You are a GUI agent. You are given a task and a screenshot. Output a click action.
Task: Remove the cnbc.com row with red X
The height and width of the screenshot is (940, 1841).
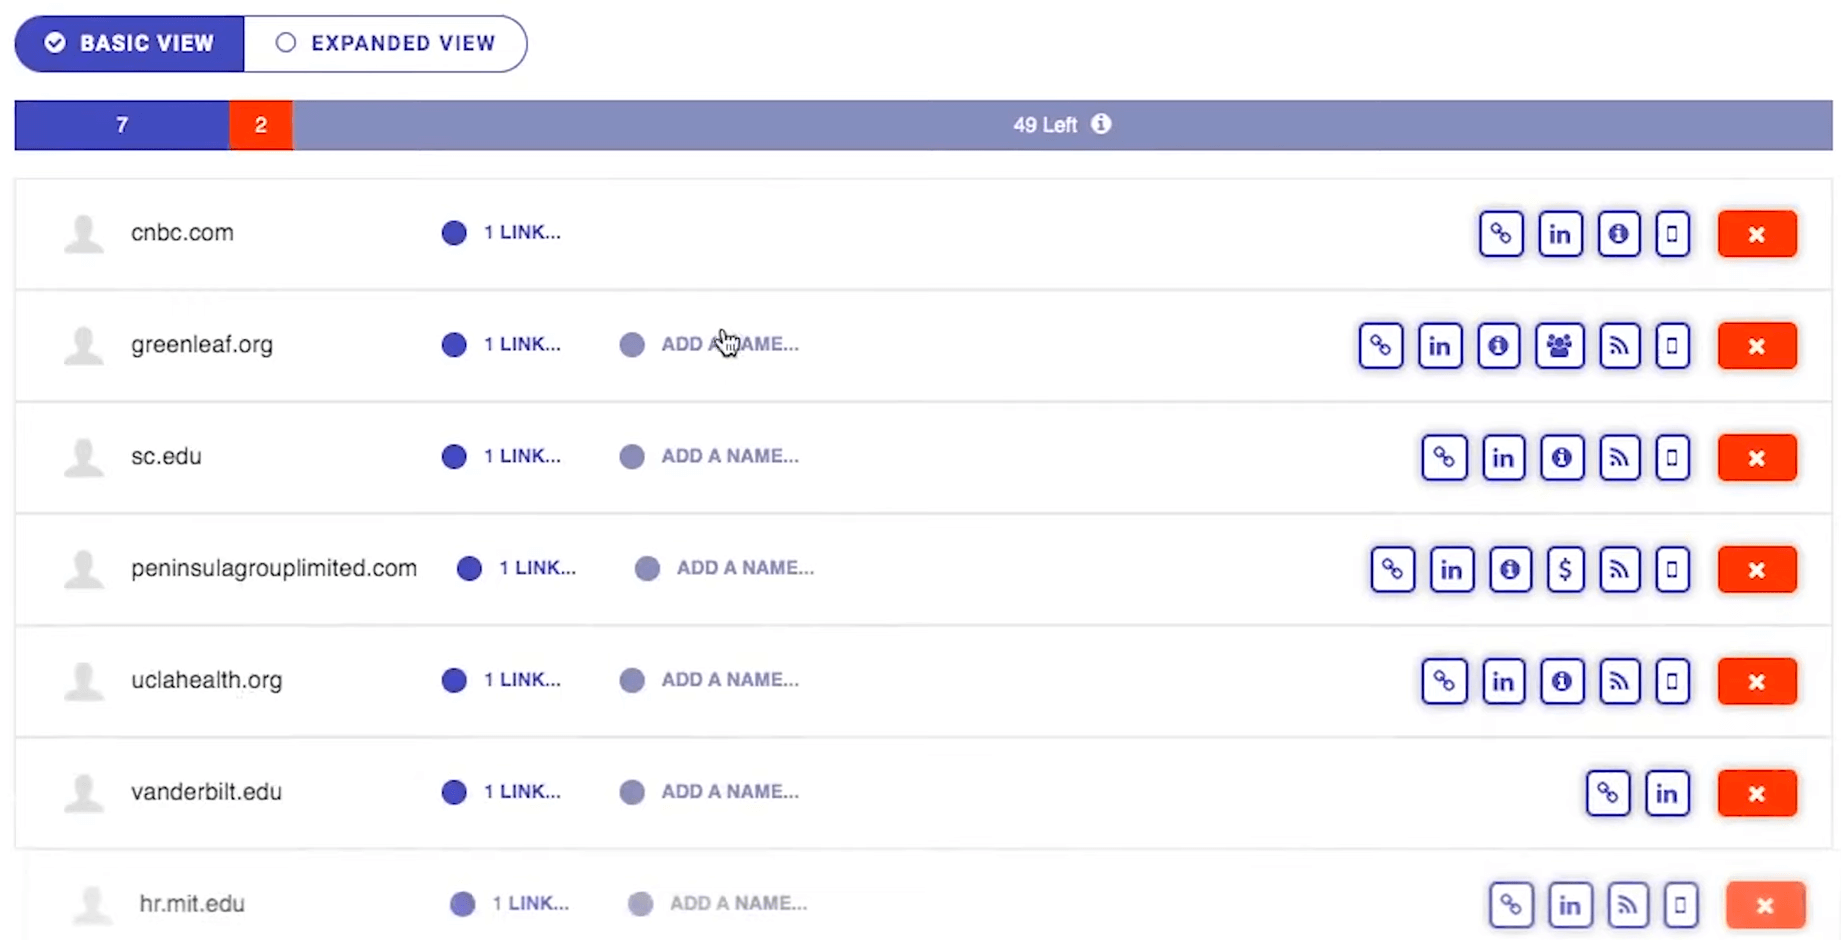(1757, 234)
